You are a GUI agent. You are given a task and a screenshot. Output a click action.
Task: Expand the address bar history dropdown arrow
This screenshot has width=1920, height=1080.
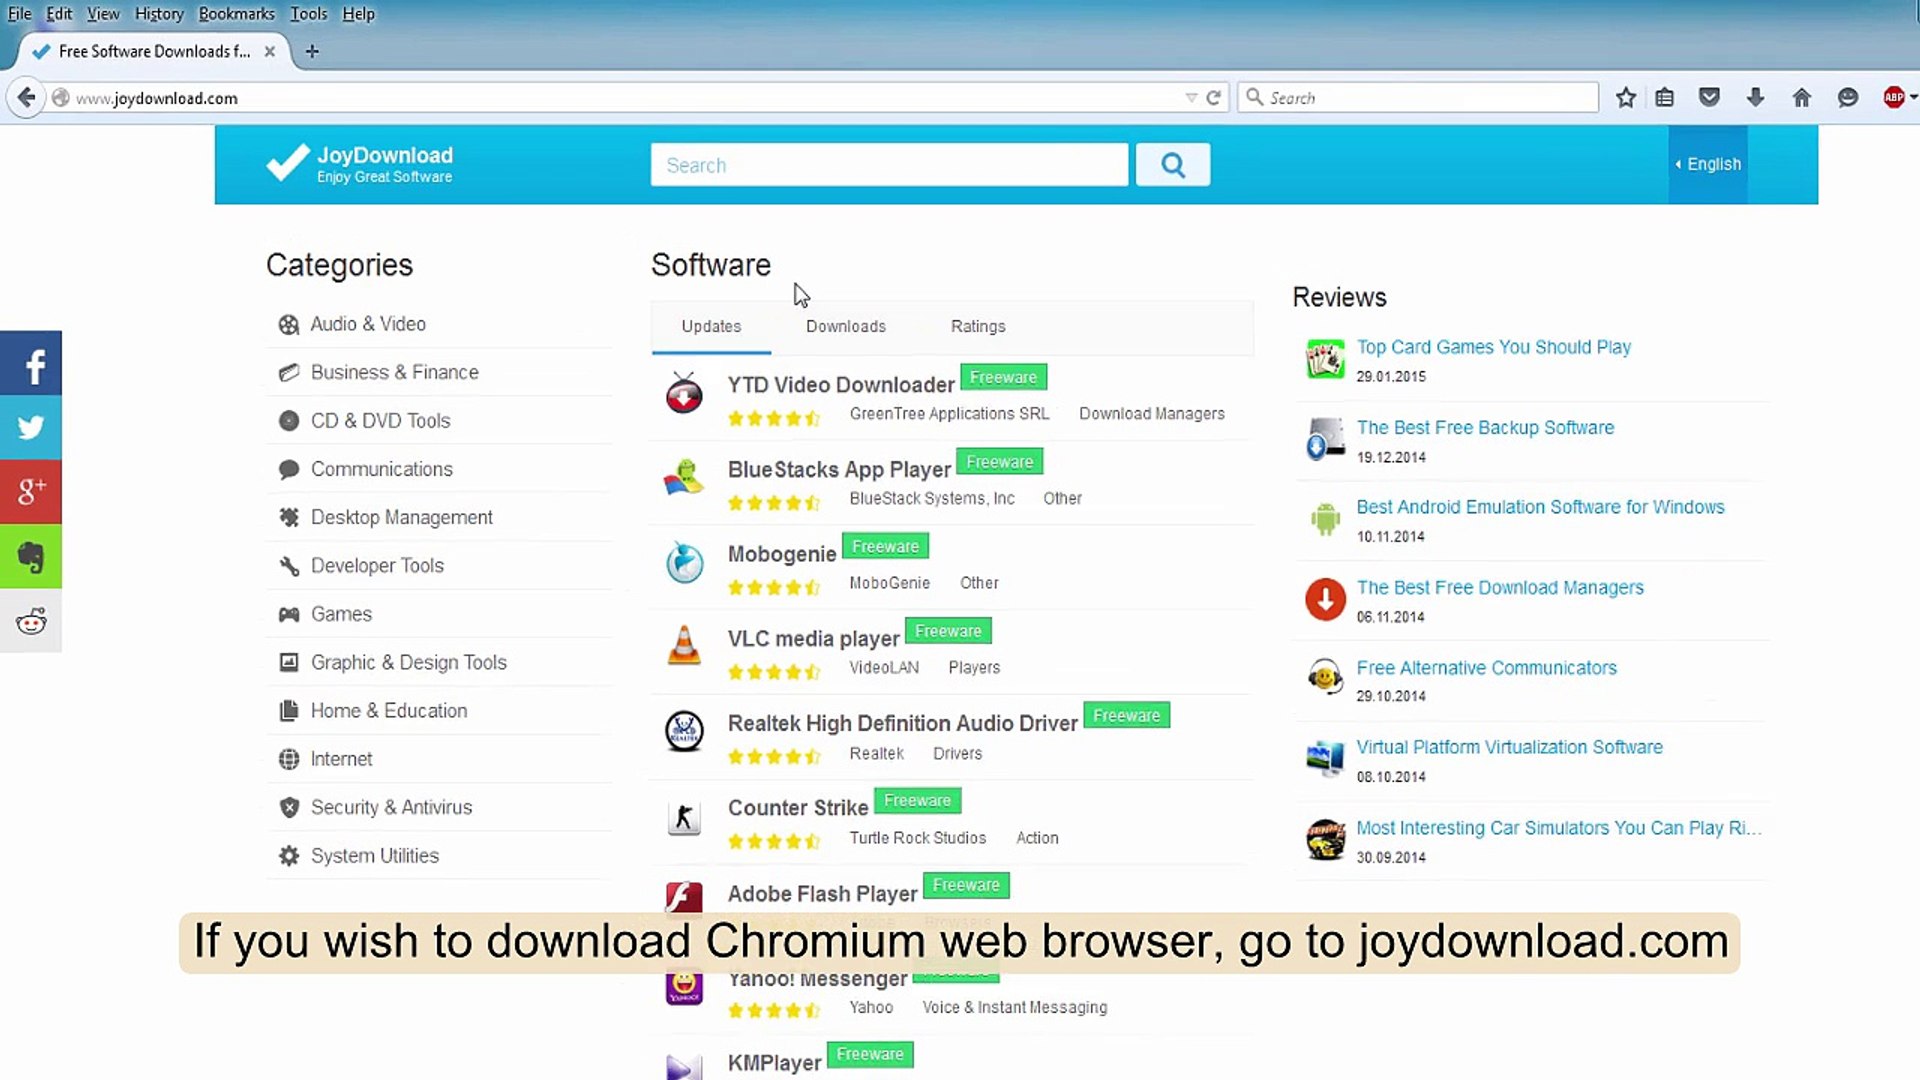point(1190,97)
